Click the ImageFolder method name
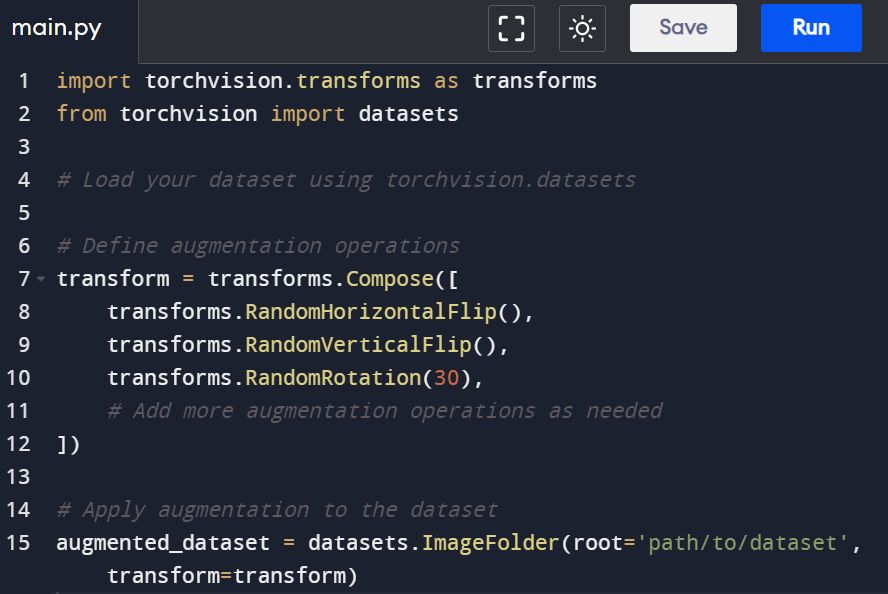Image resolution: width=888 pixels, height=594 pixels. [490, 543]
